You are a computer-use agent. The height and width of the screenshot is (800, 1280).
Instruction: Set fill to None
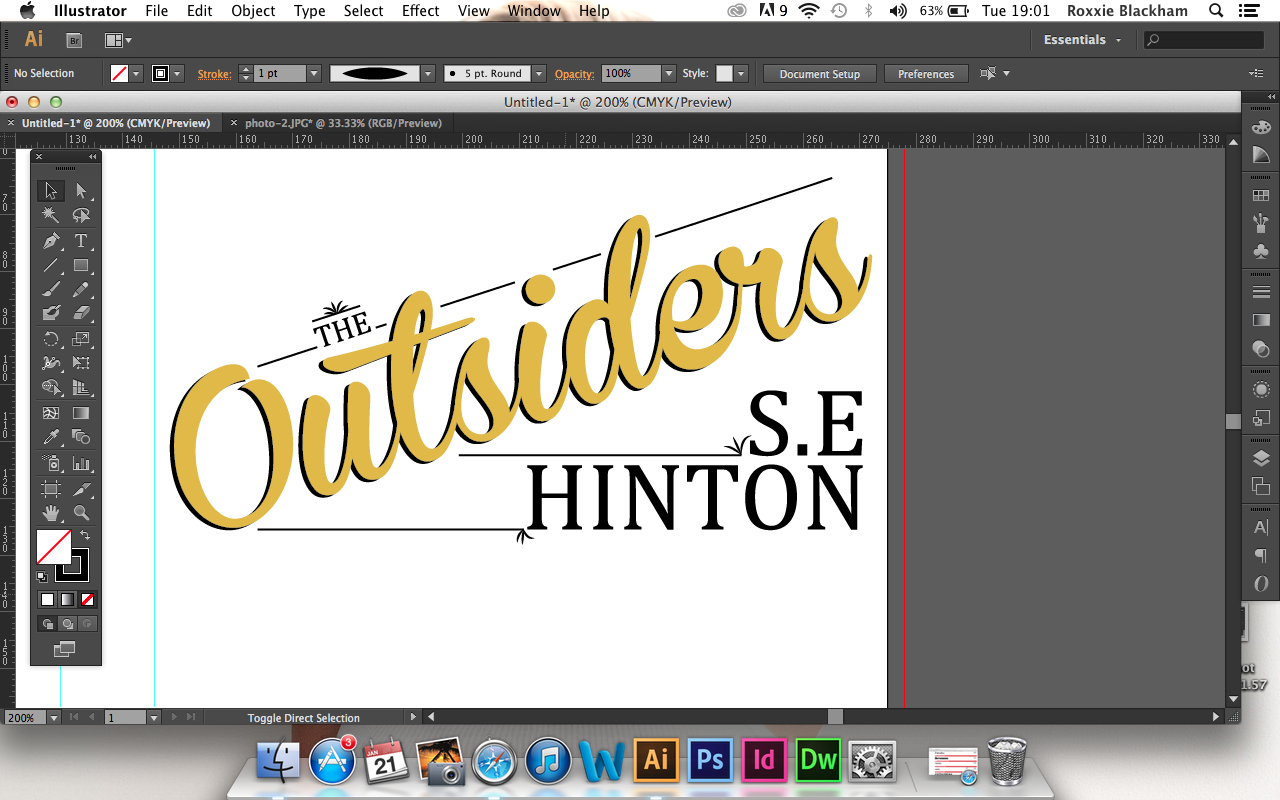tap(89, 599)
